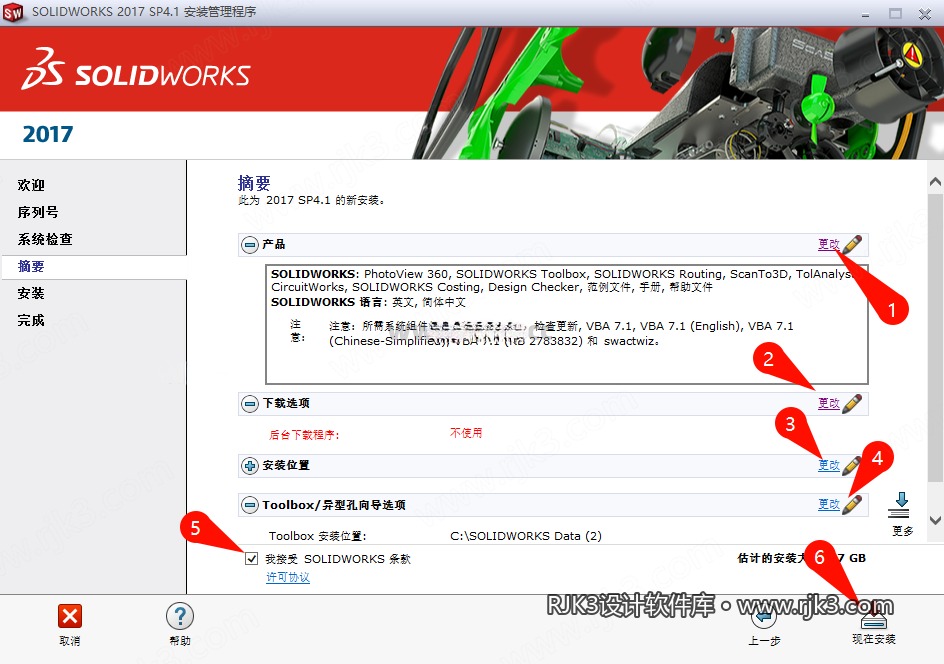
Task: Click the SW logo in the title bar
Action: coord(13,12)
